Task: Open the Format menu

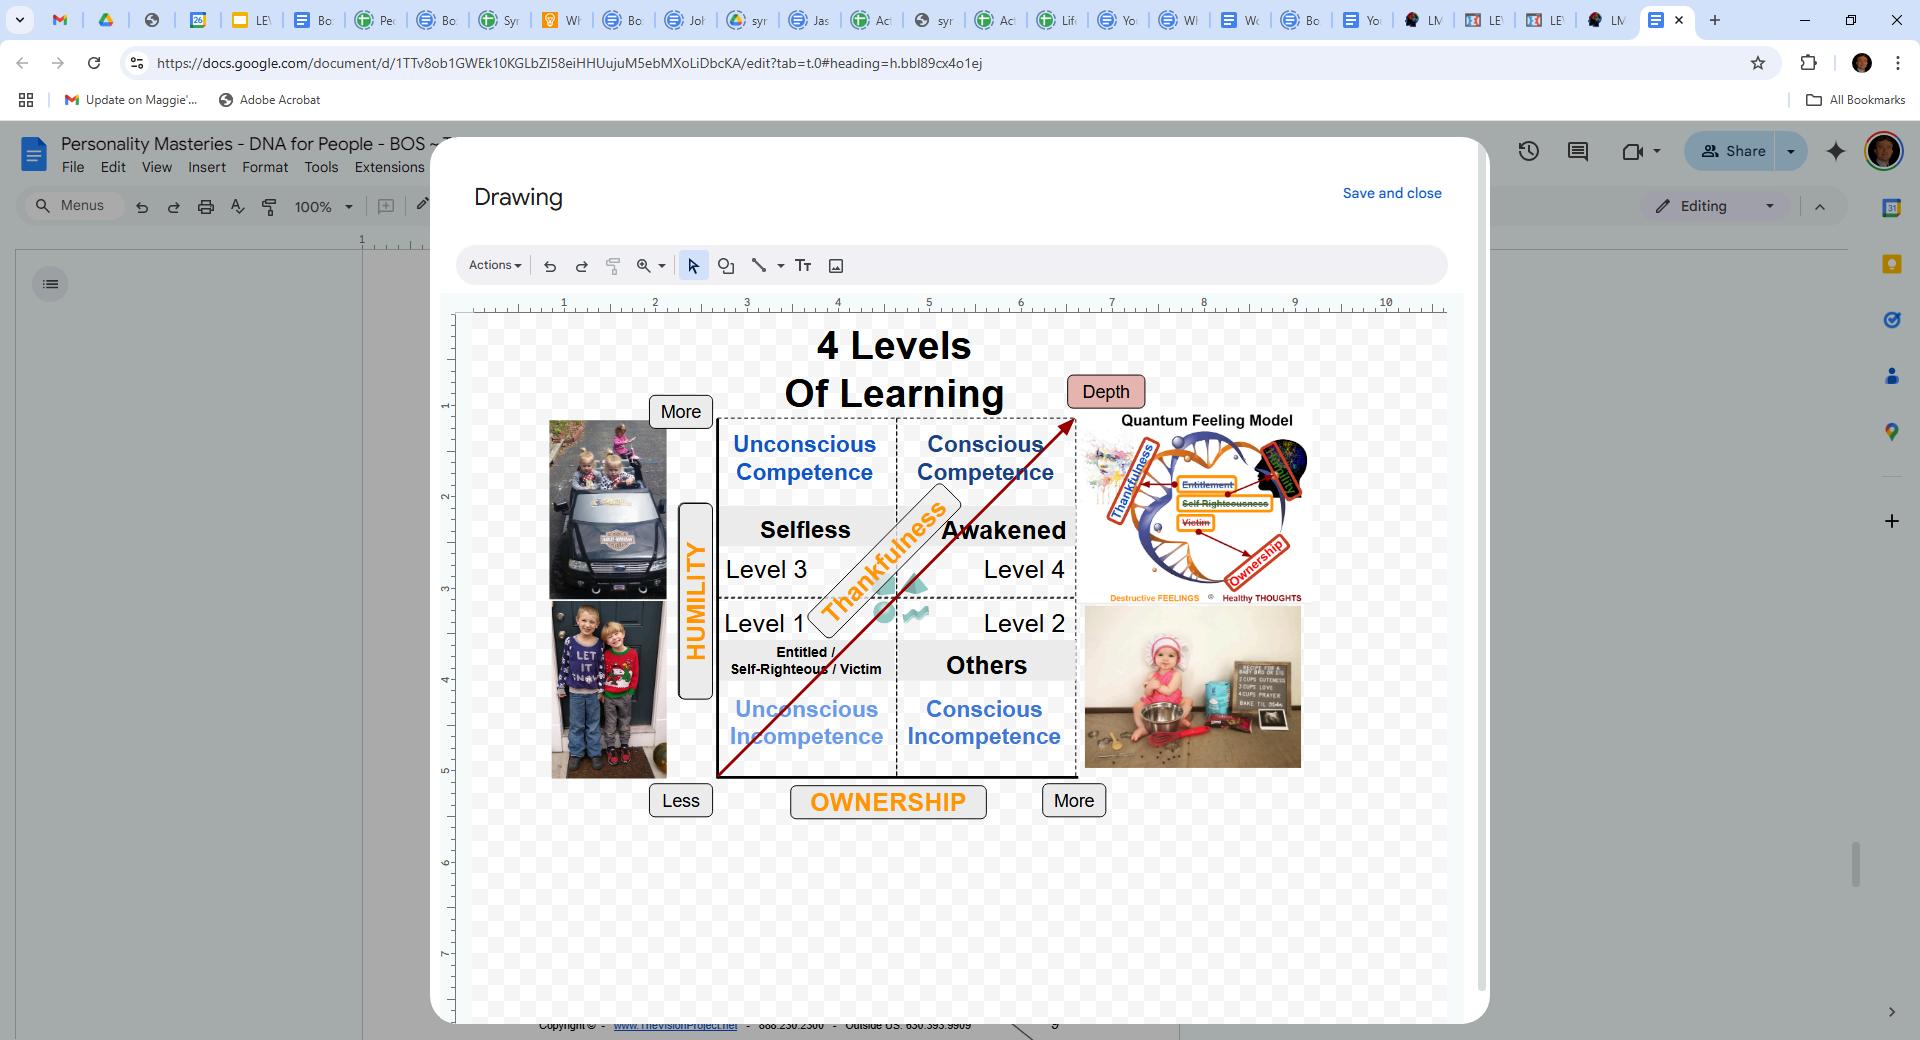Action: coord(265,167)
